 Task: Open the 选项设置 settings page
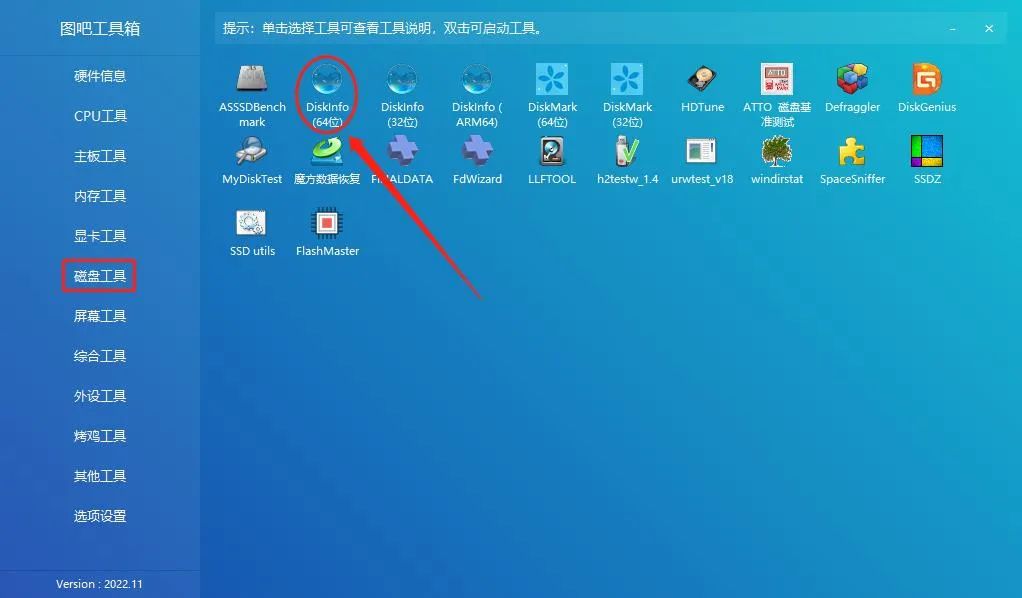coord(99,516)
